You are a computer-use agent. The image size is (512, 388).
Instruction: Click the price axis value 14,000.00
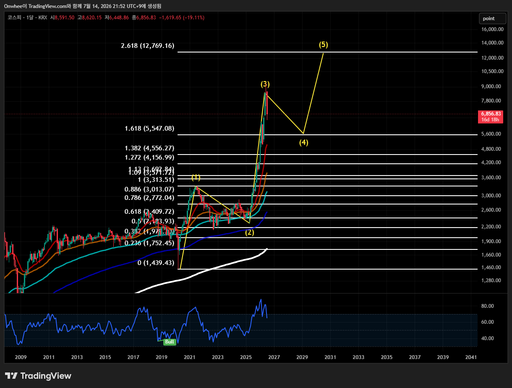pyautogui.click(x=492, y=43)
